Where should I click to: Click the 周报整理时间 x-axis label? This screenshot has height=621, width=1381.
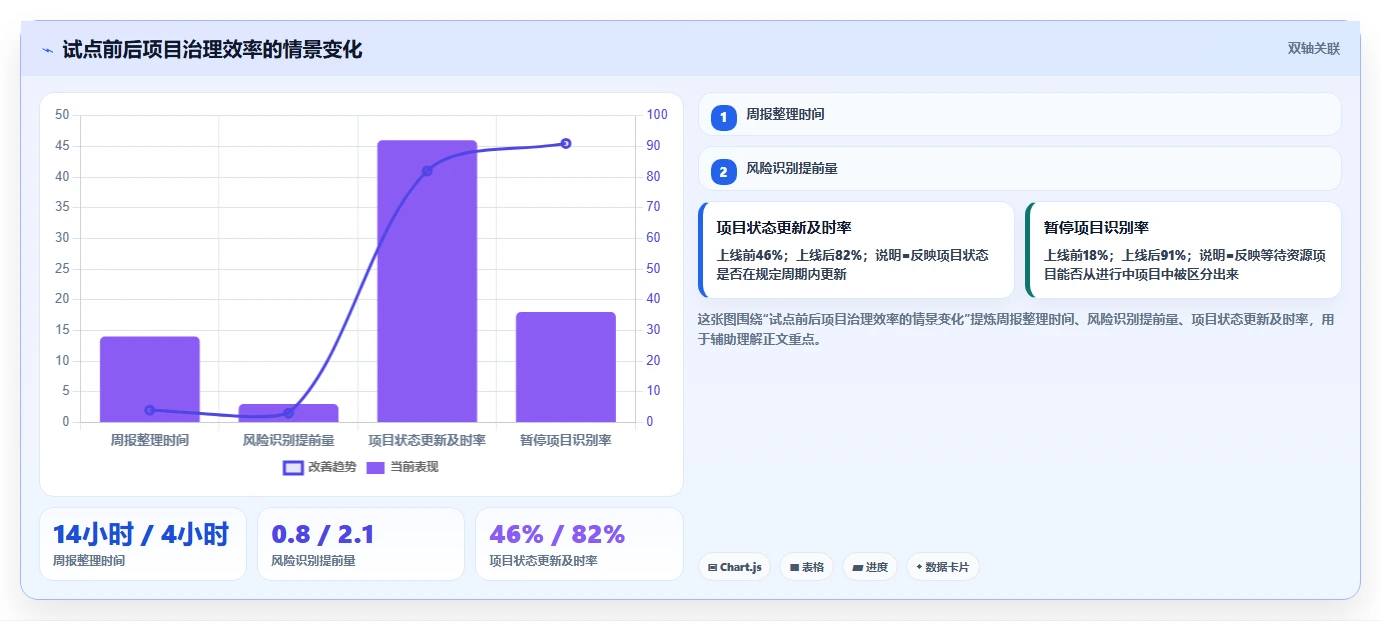coord(150,440)
